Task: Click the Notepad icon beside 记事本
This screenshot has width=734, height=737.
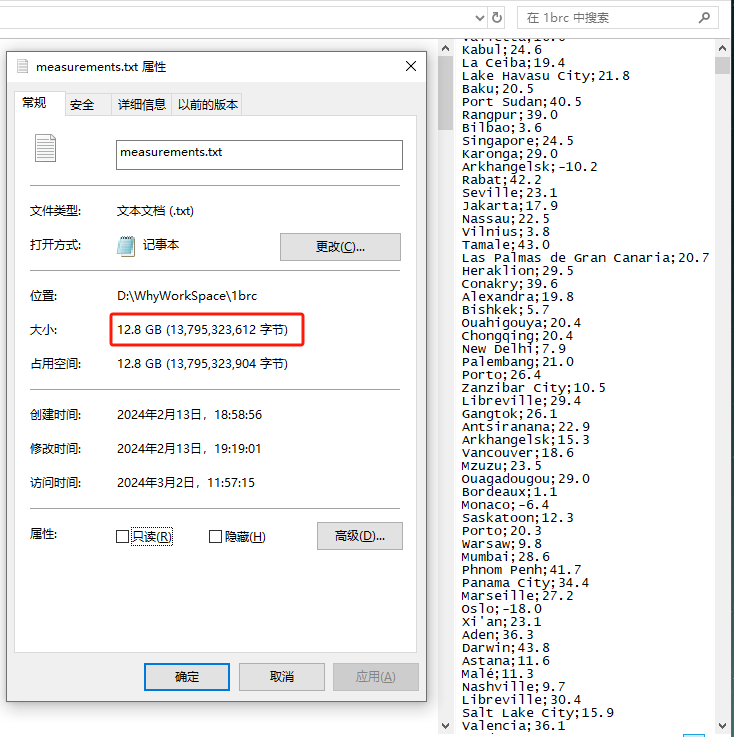Action: 126,246
